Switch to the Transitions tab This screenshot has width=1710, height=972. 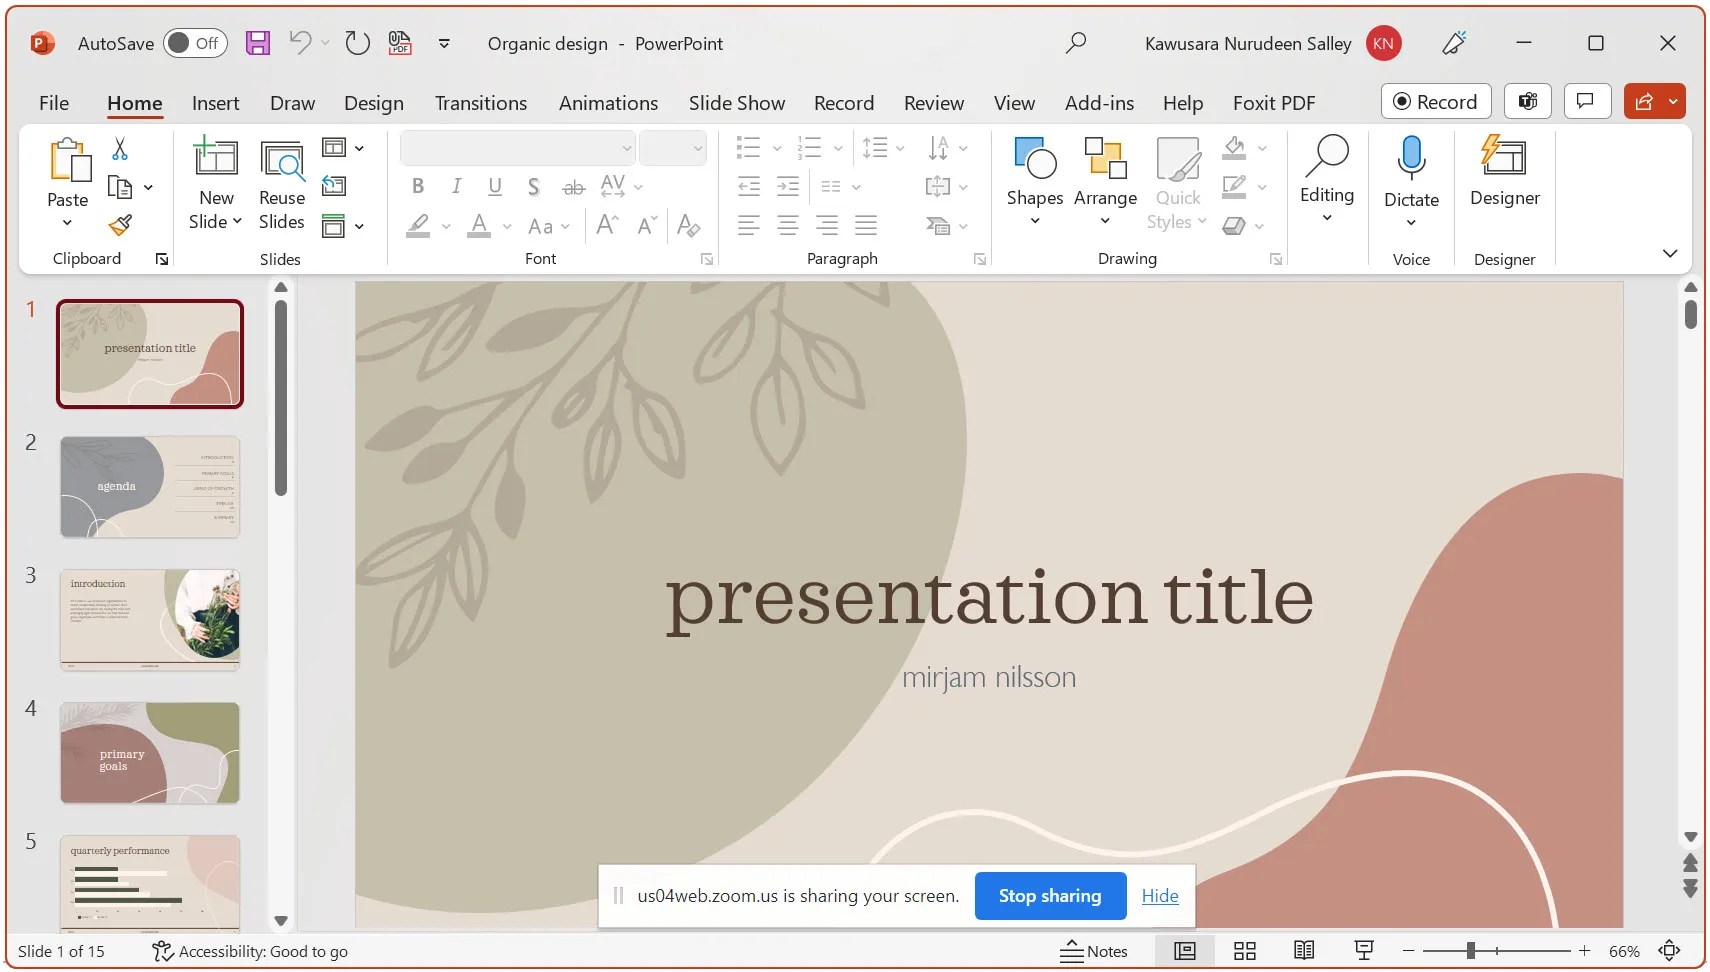(x=480, y=102)
